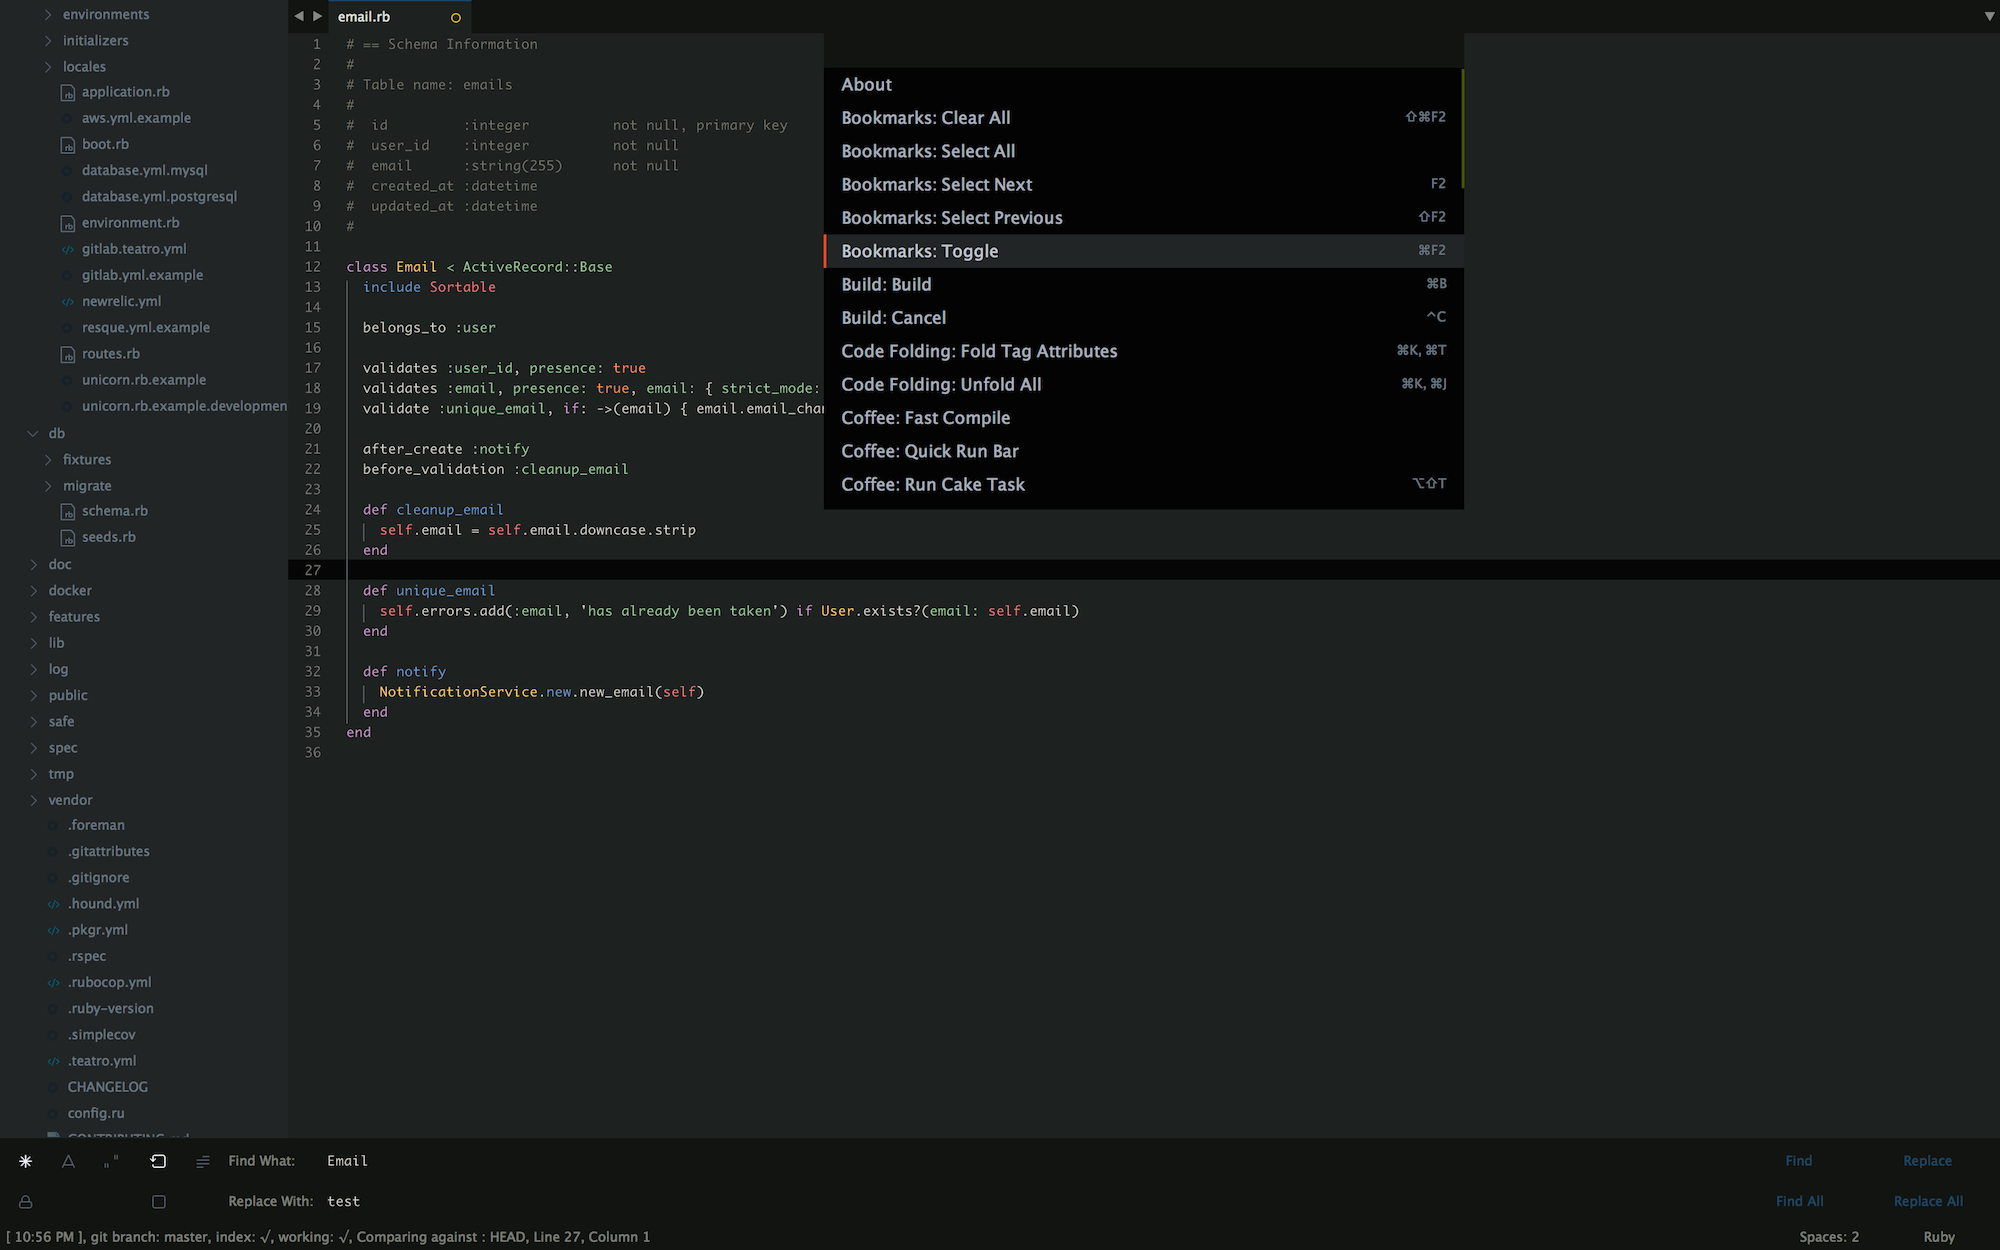Expand the initializers folder
This screenshot has width=2000, height=1250.
[x=48, y=40]
